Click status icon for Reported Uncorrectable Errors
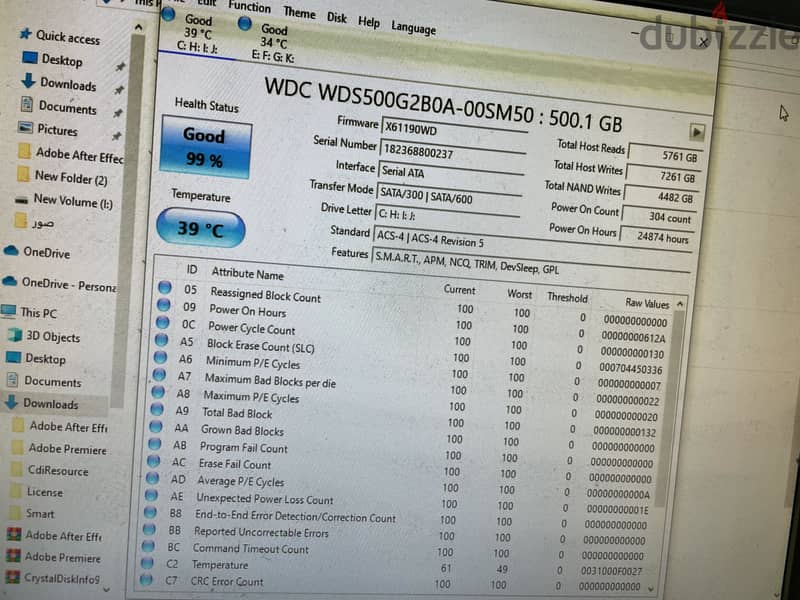 coord(149,529)
